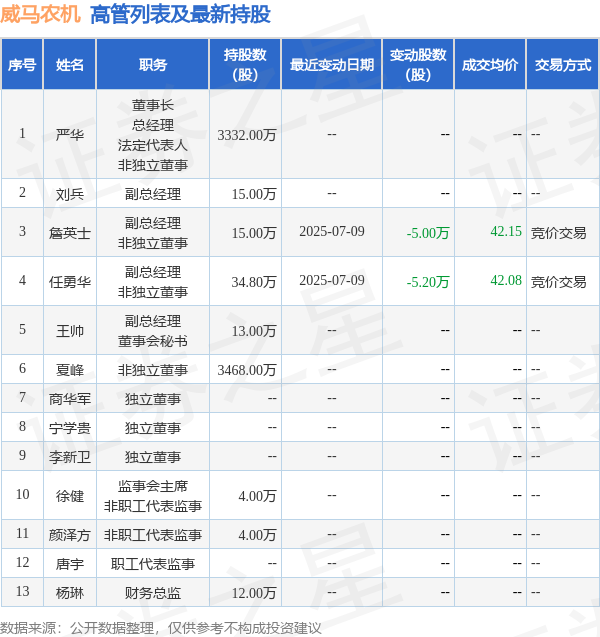Click the name 王帅

(x=70, y=331)
